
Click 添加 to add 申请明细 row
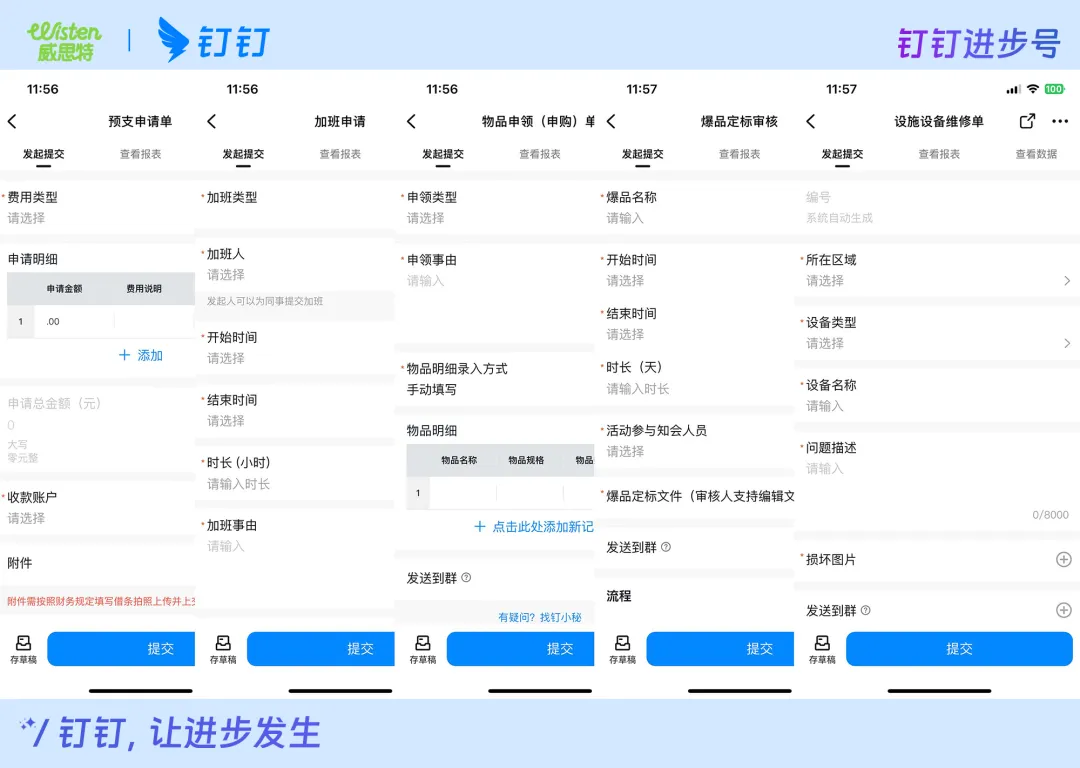[x=141, y=355]
